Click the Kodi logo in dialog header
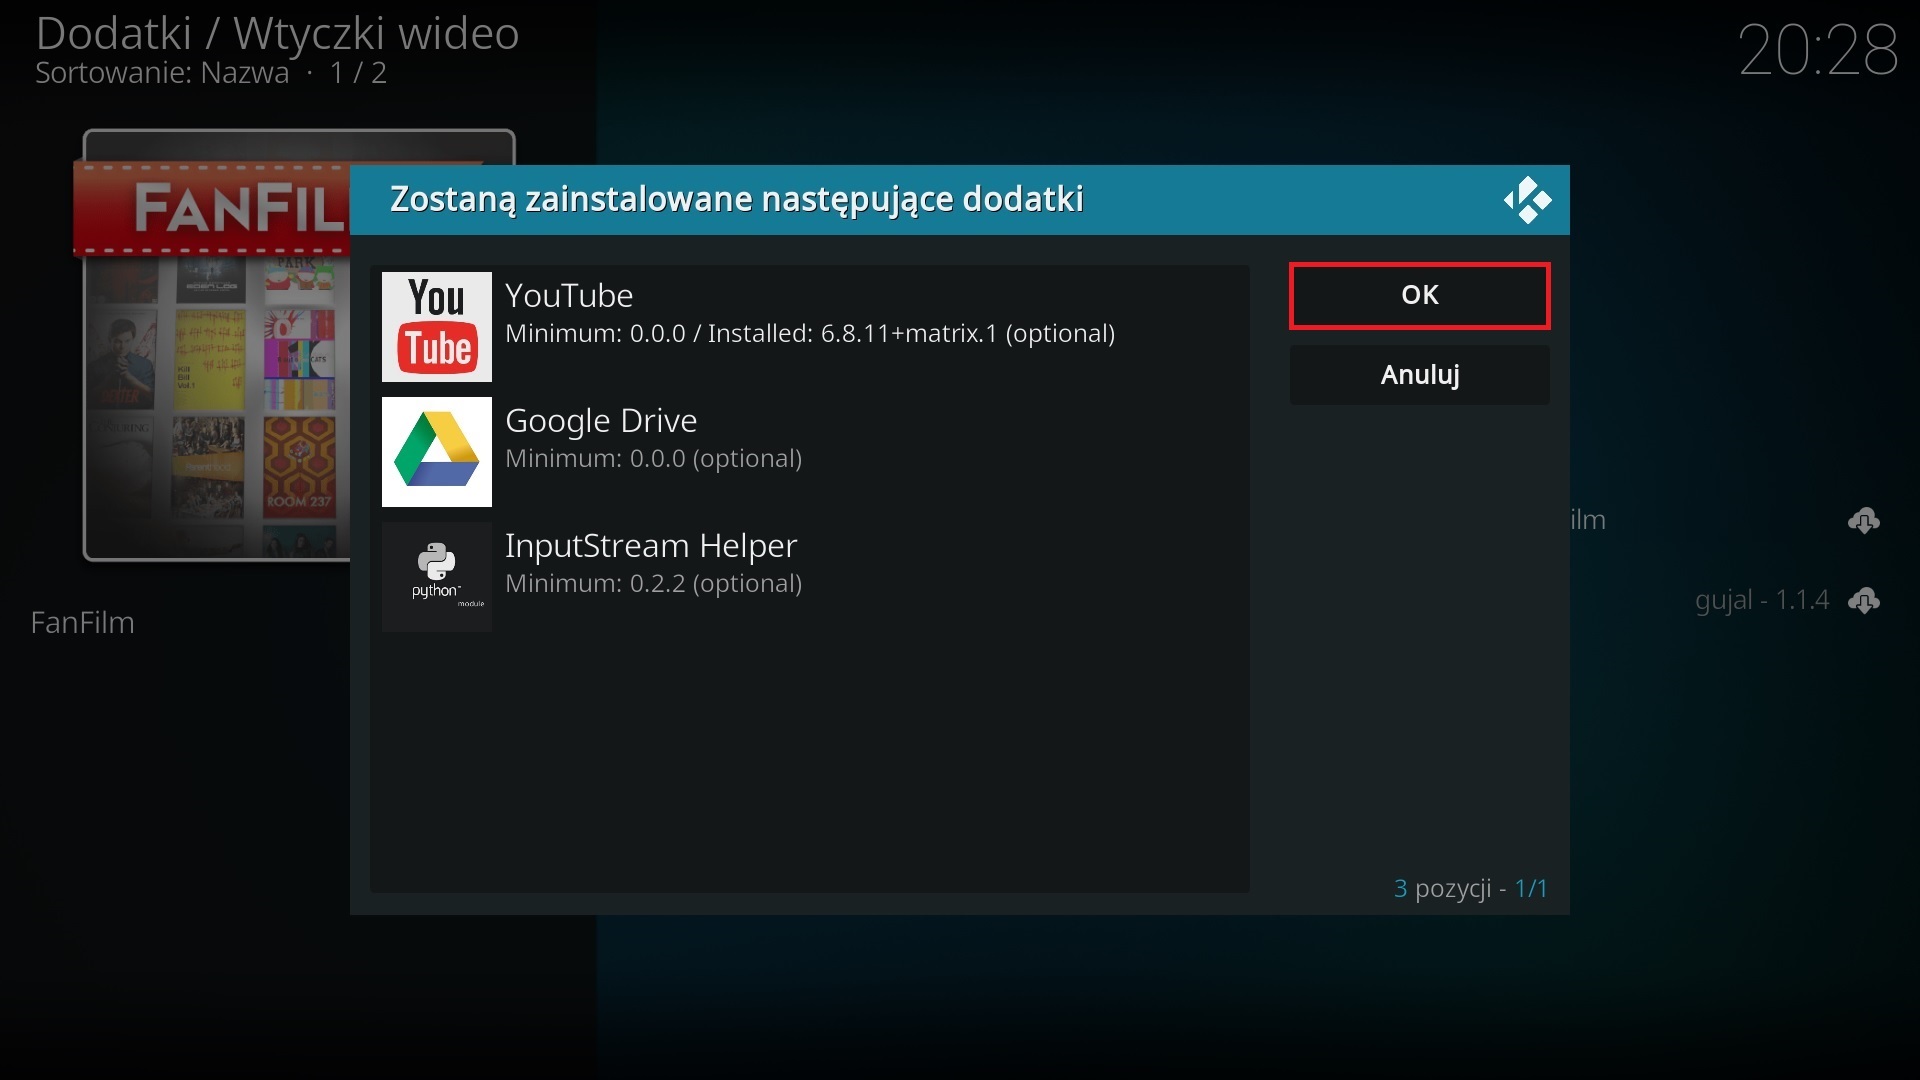This screenshot has width=1920, height=1080. coord(1528,199)
